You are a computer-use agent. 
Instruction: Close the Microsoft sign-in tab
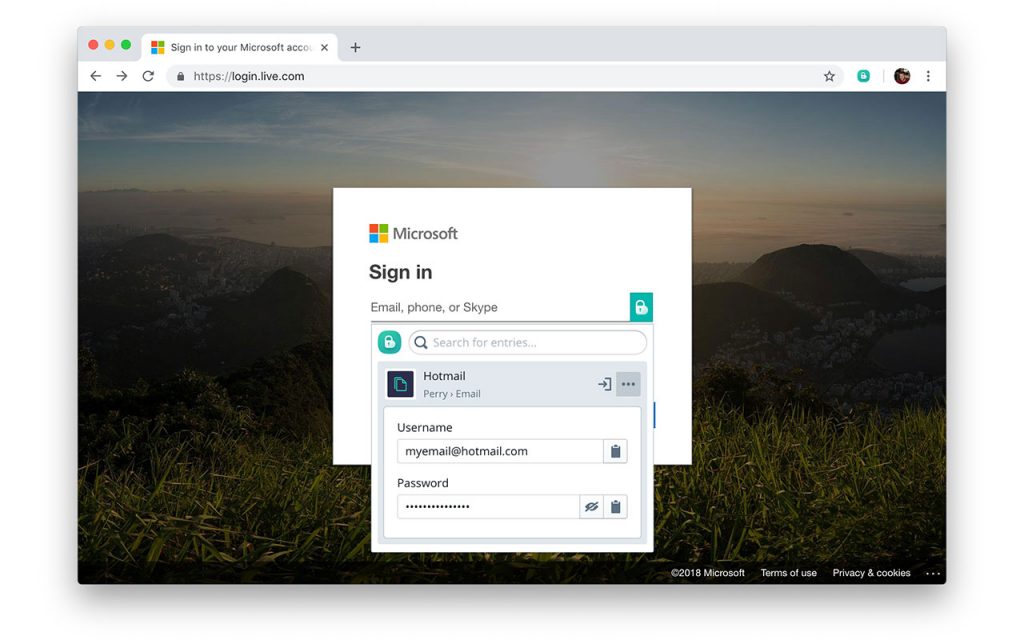point(325,48)
